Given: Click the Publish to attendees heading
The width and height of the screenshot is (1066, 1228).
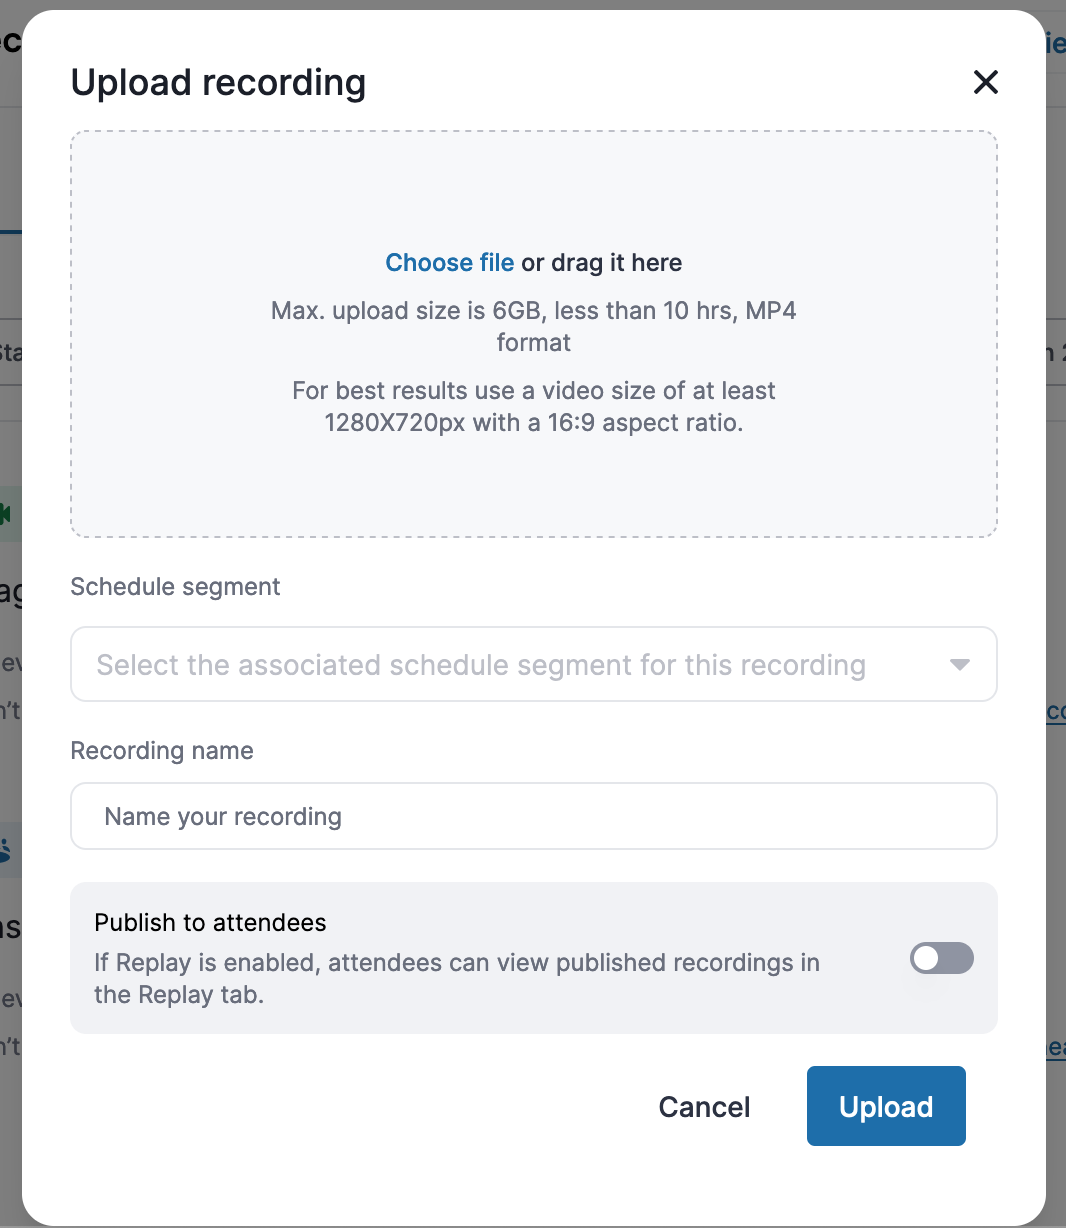Looking at the screenshot, I should point(210,922).
